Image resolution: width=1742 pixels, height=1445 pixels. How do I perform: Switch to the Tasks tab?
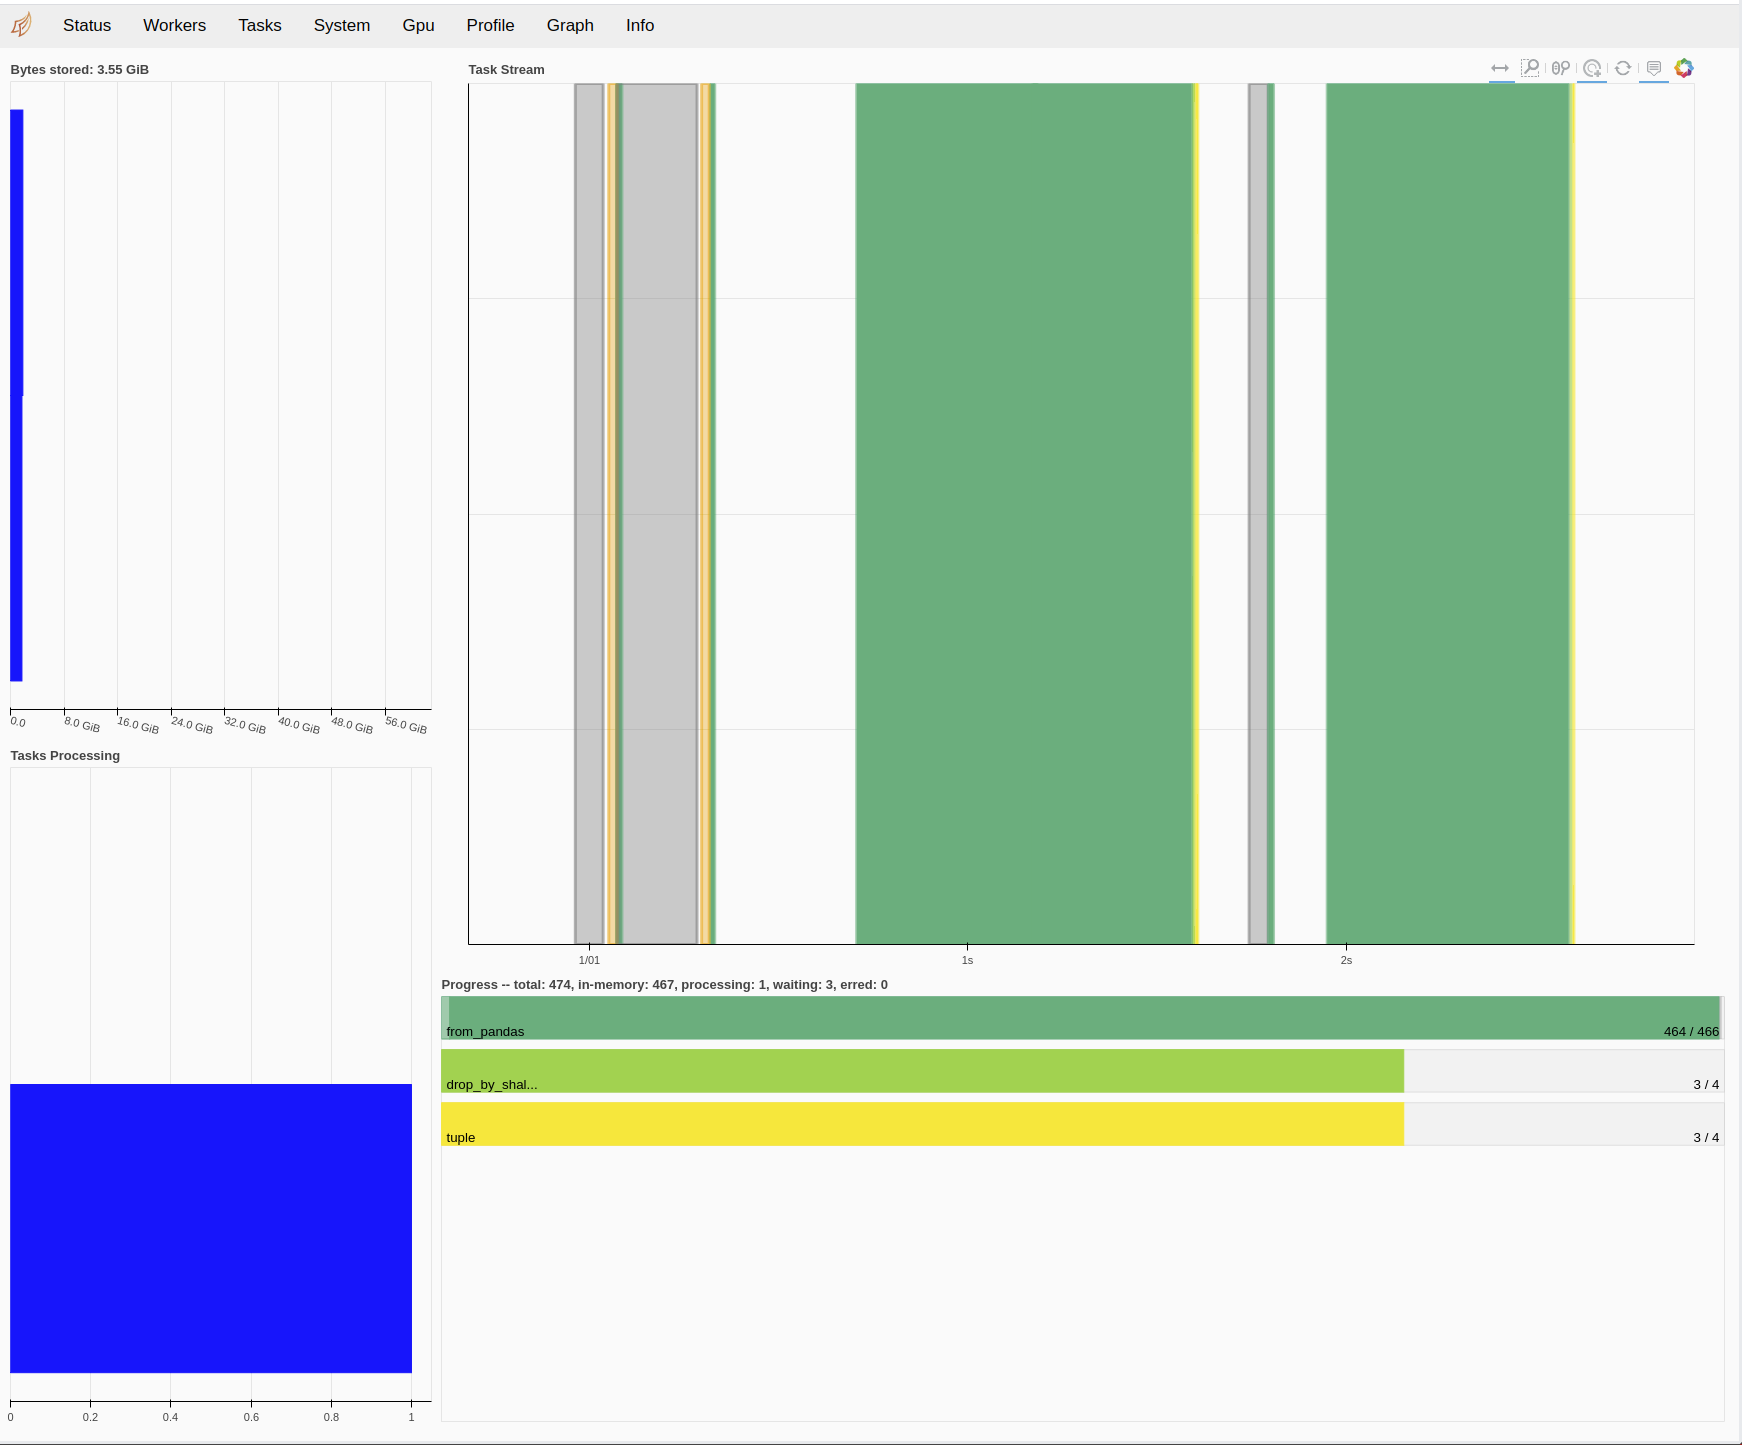[x=259, y=25]
